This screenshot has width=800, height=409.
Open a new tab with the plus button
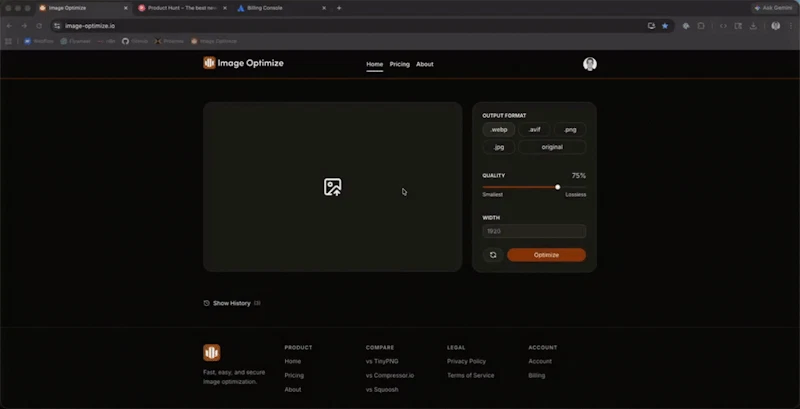(x=339, y=8)
